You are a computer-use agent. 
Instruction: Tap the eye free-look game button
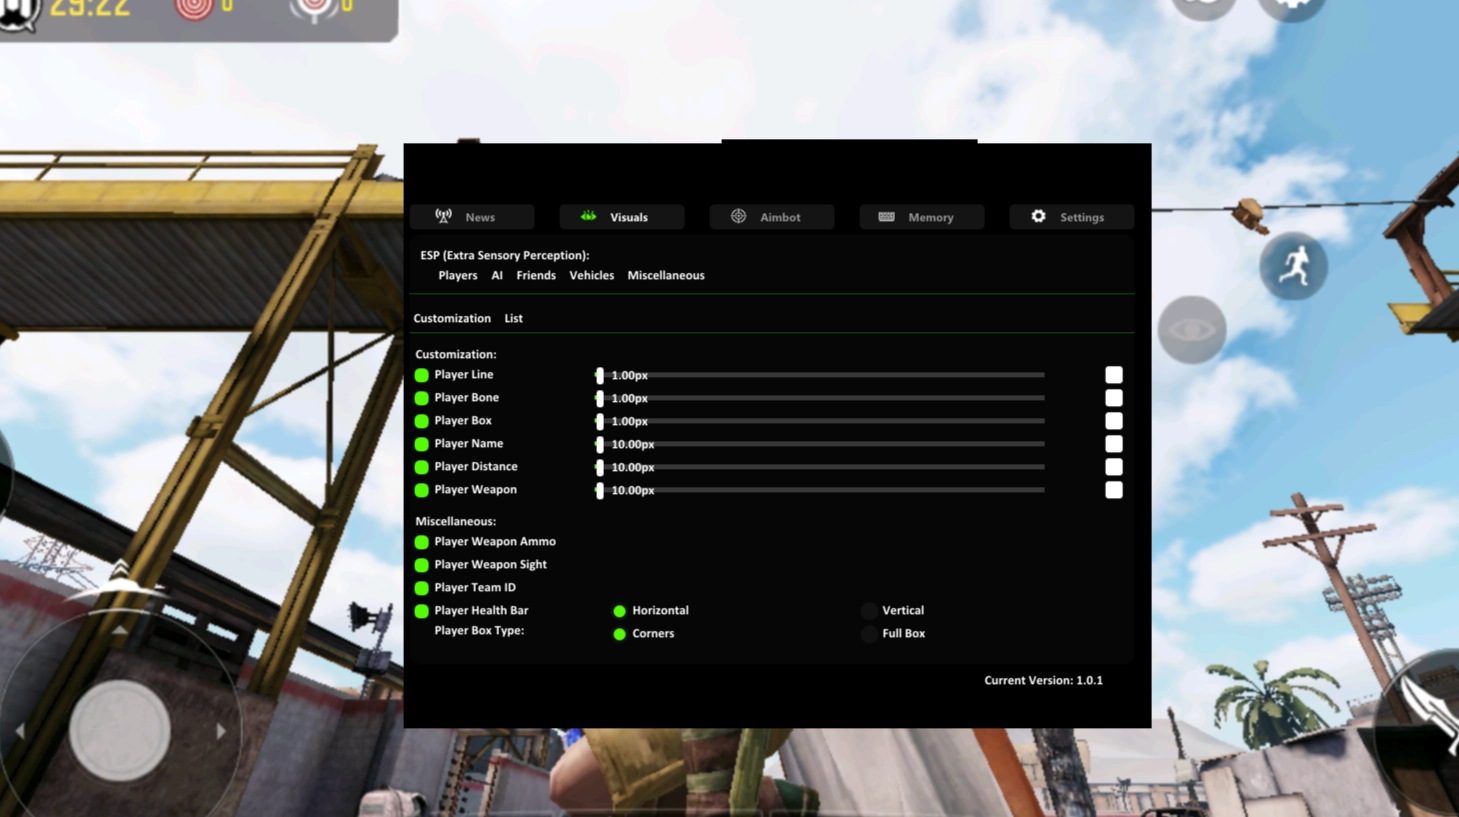[1192, 330]
